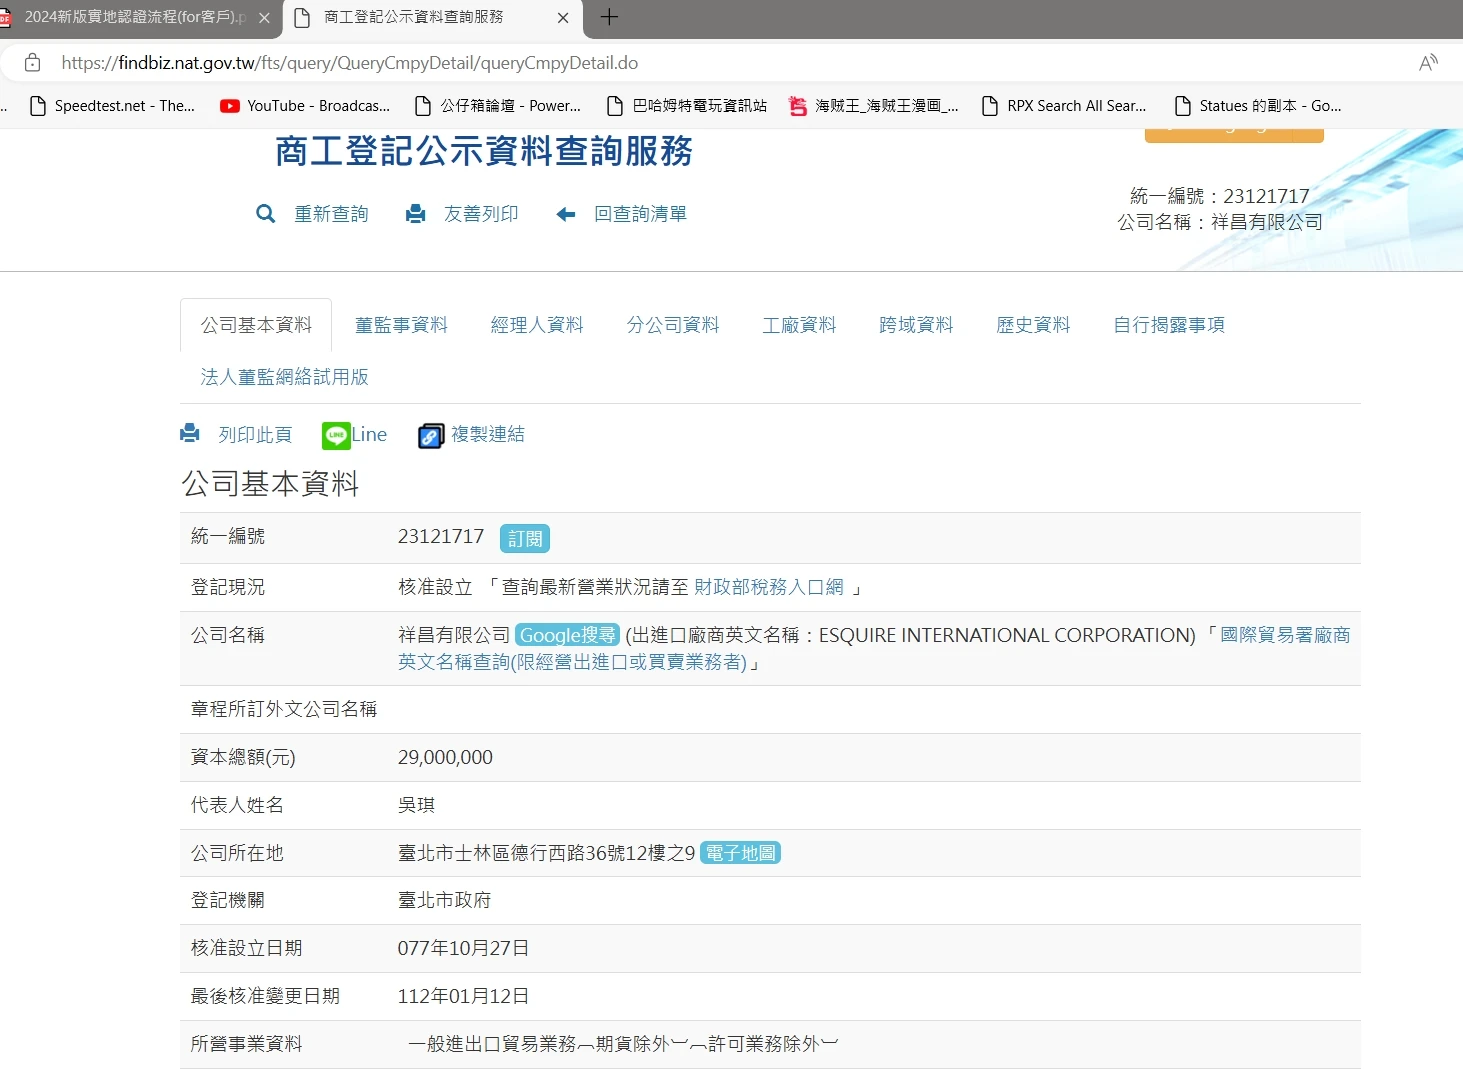Click the 訂閱 button next to 統一編號
This screenshot has width=1463, height=1069.
(525, 539)
